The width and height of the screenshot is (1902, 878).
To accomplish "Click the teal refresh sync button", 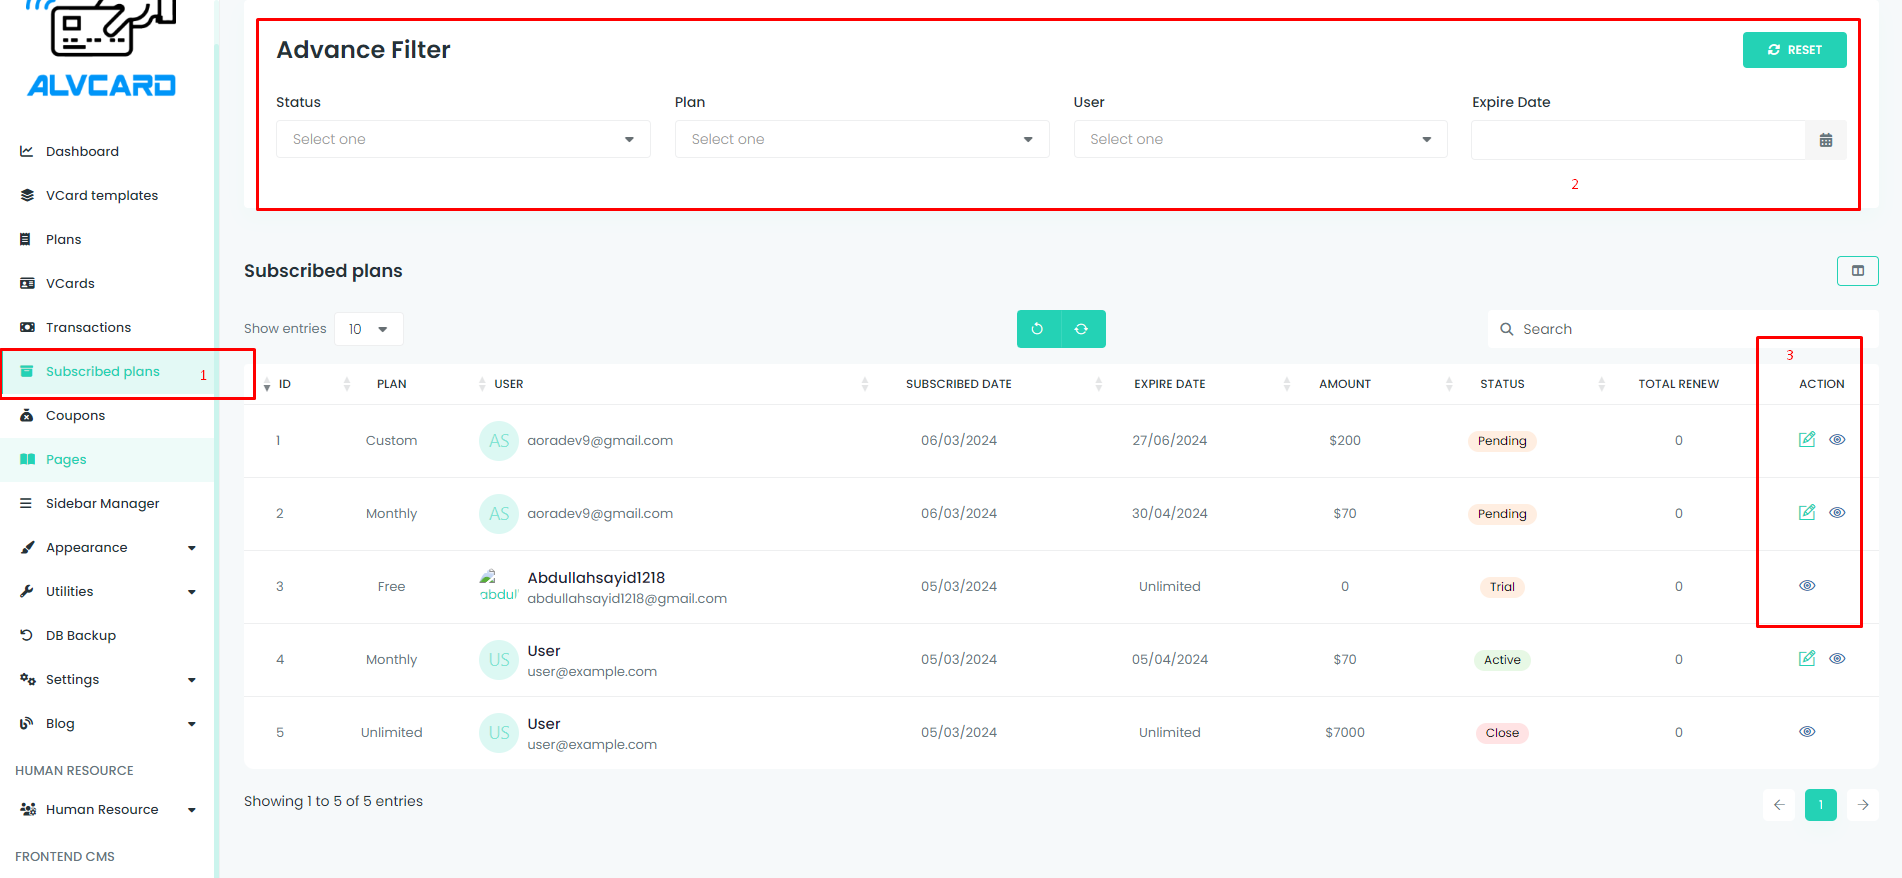I will coord(1082,329).
